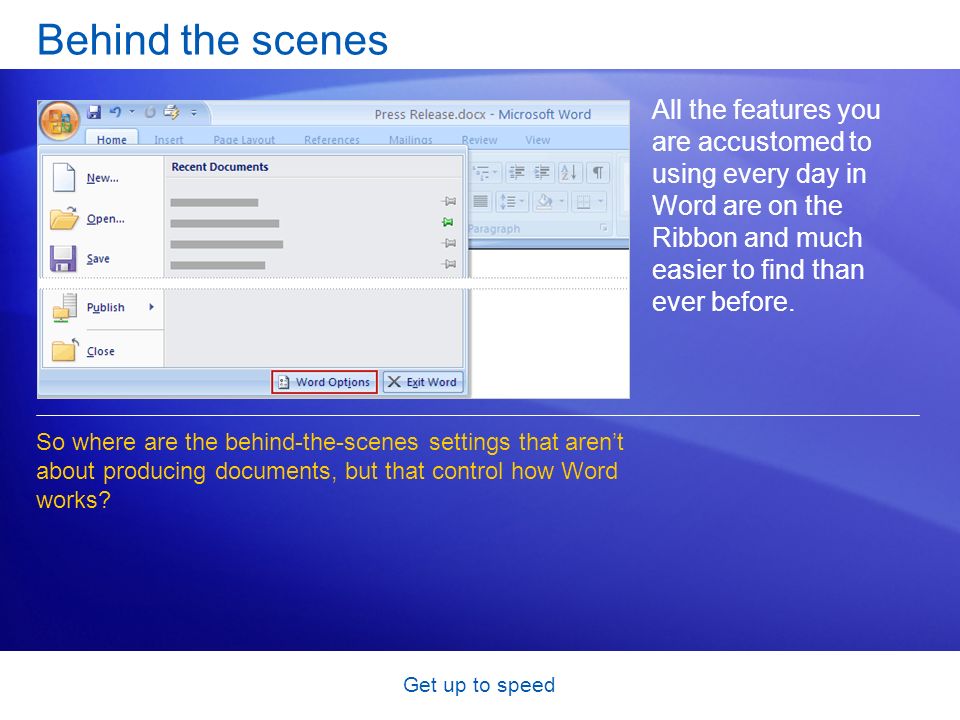Choose New... in the Office menu
This screenshot has width=960, height=720.
click(102, 178)
